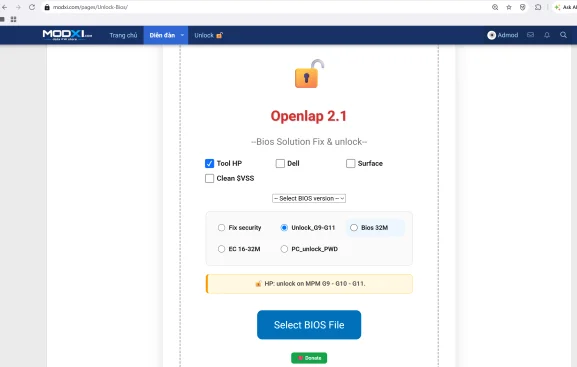Open the apps grid in bookmarks bar
Screen dimensions: 577x367
pos(14,20)
